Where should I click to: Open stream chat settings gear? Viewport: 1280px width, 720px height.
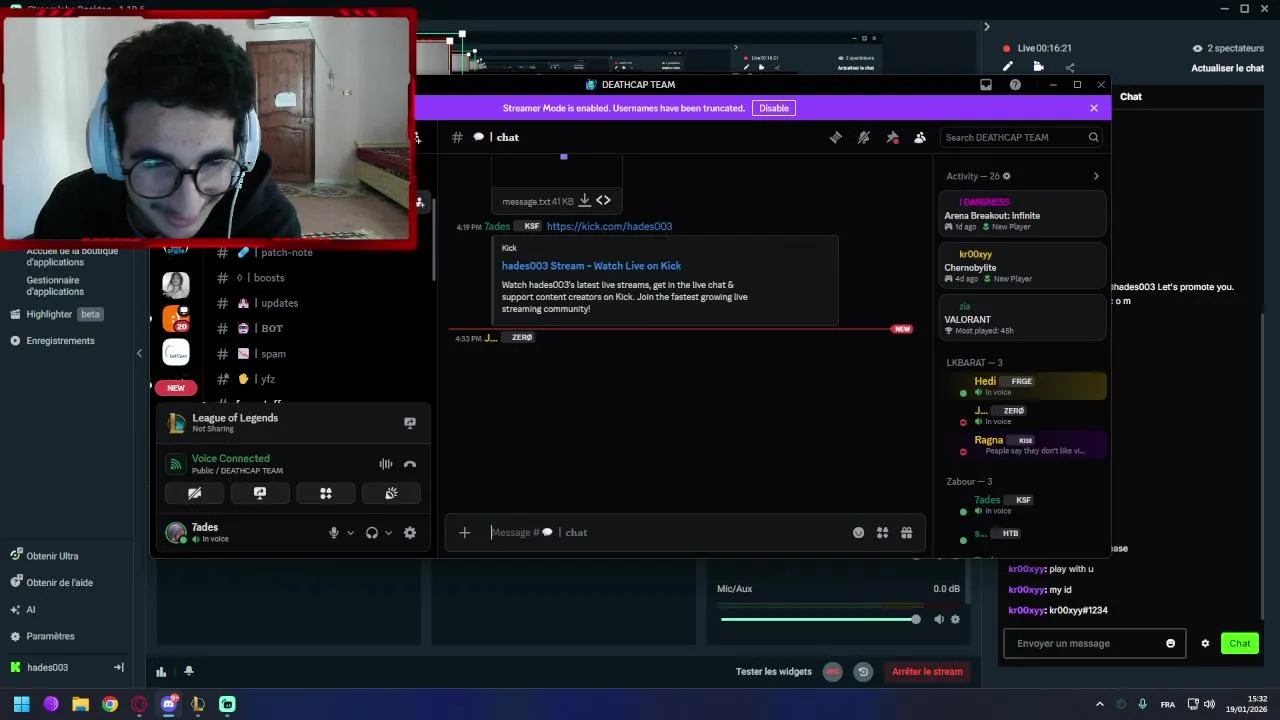(x=1205, y=643)
